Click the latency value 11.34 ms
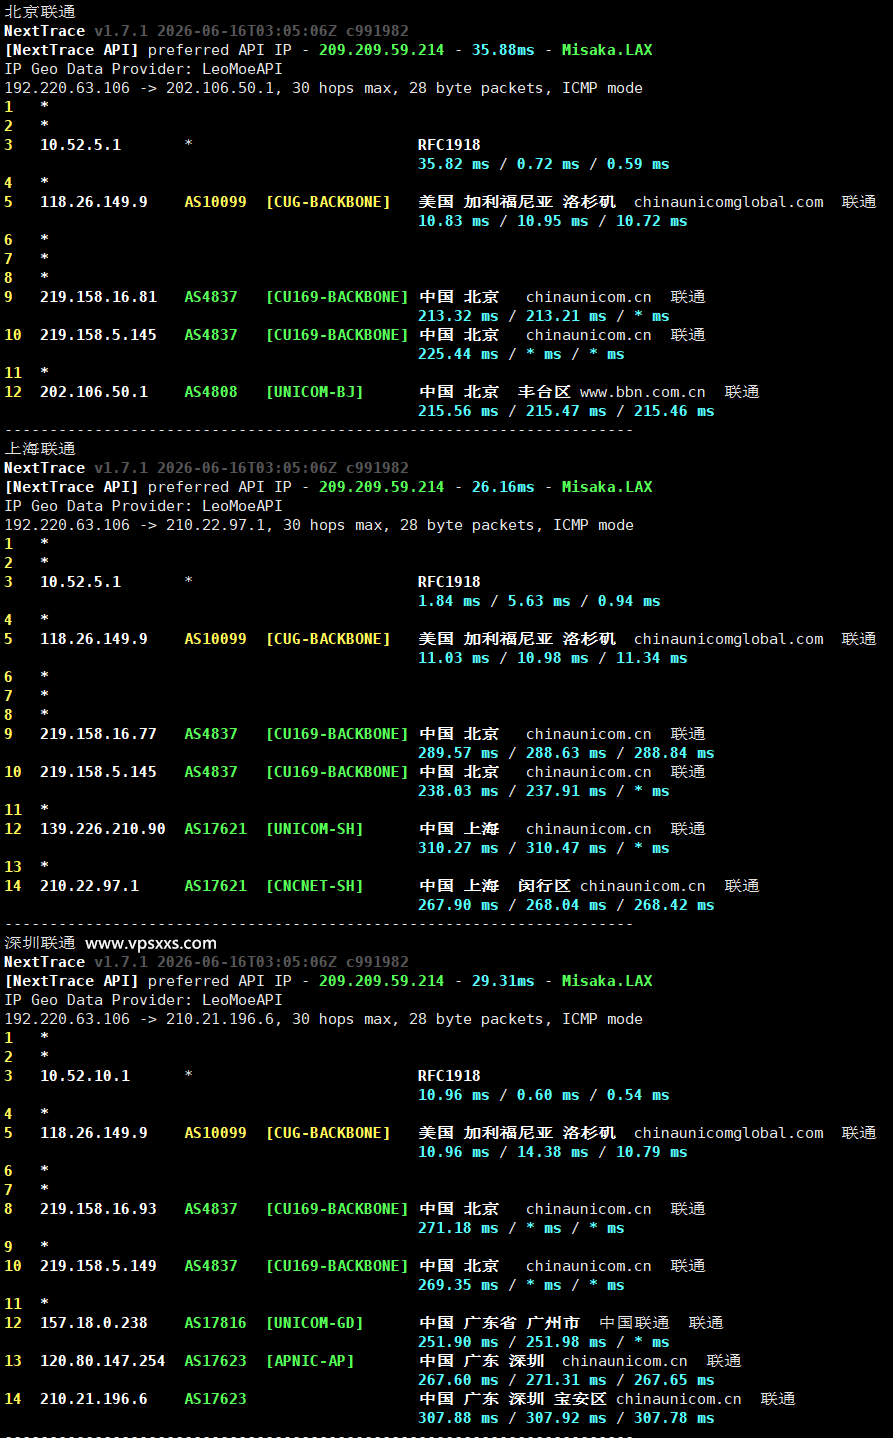 [x=652, y=658]
